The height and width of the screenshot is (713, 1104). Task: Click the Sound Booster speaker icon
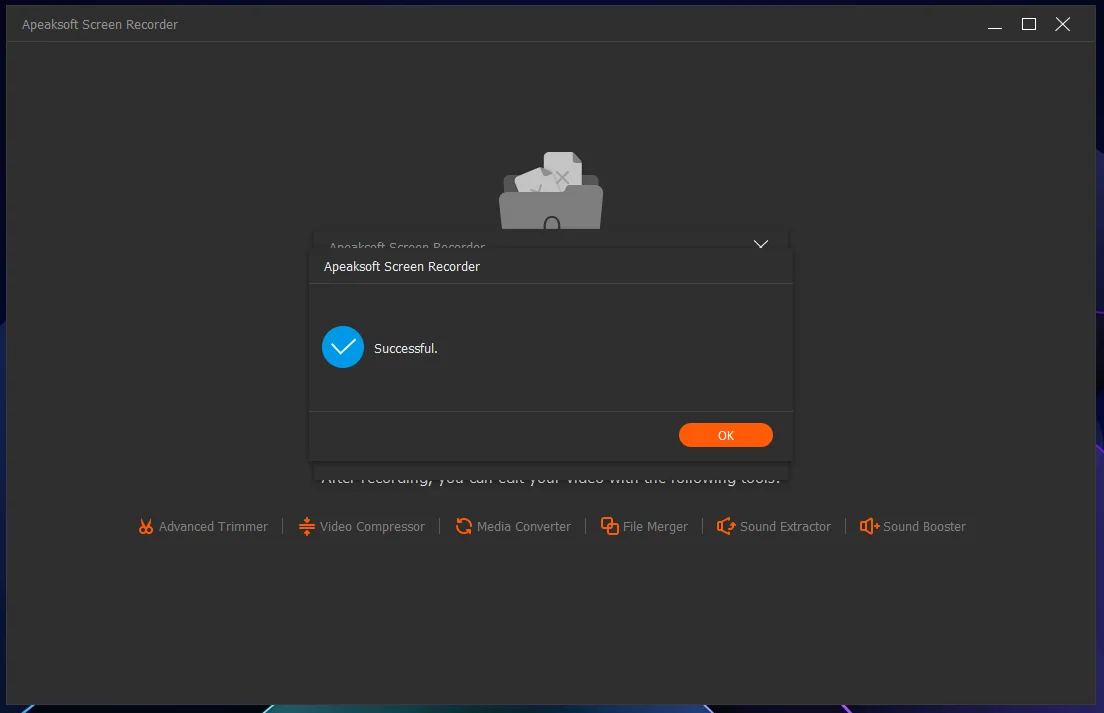pyautogui.click(x=870, y=526)
